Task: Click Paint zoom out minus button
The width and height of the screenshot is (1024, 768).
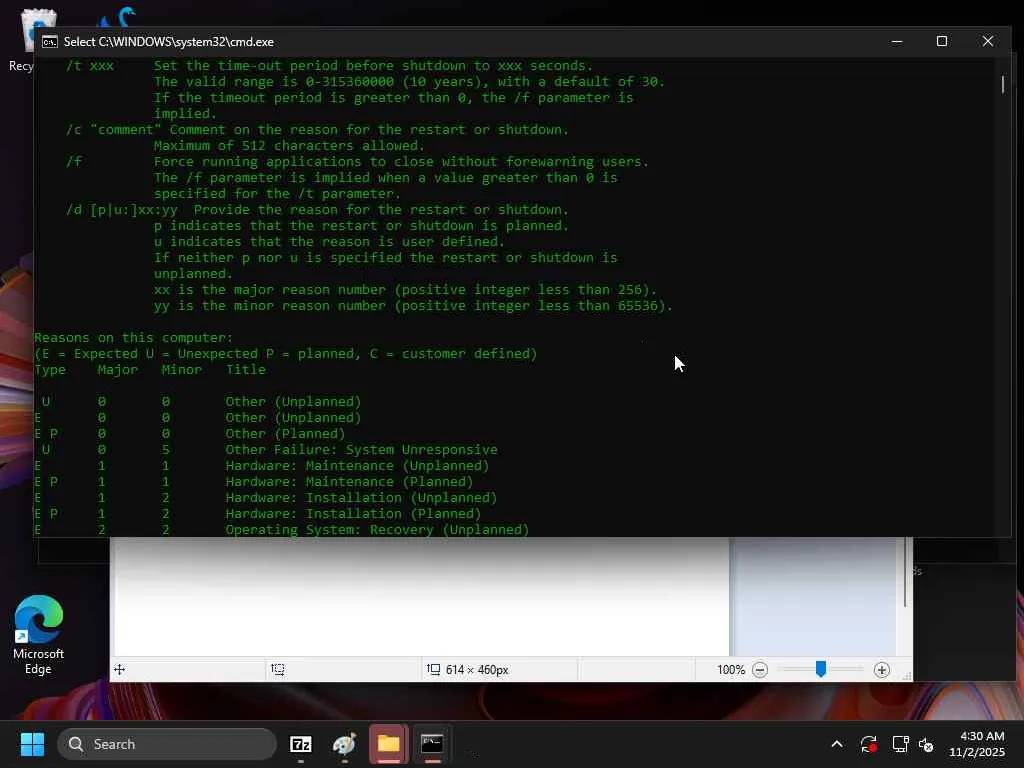Action: coord(760,670)
